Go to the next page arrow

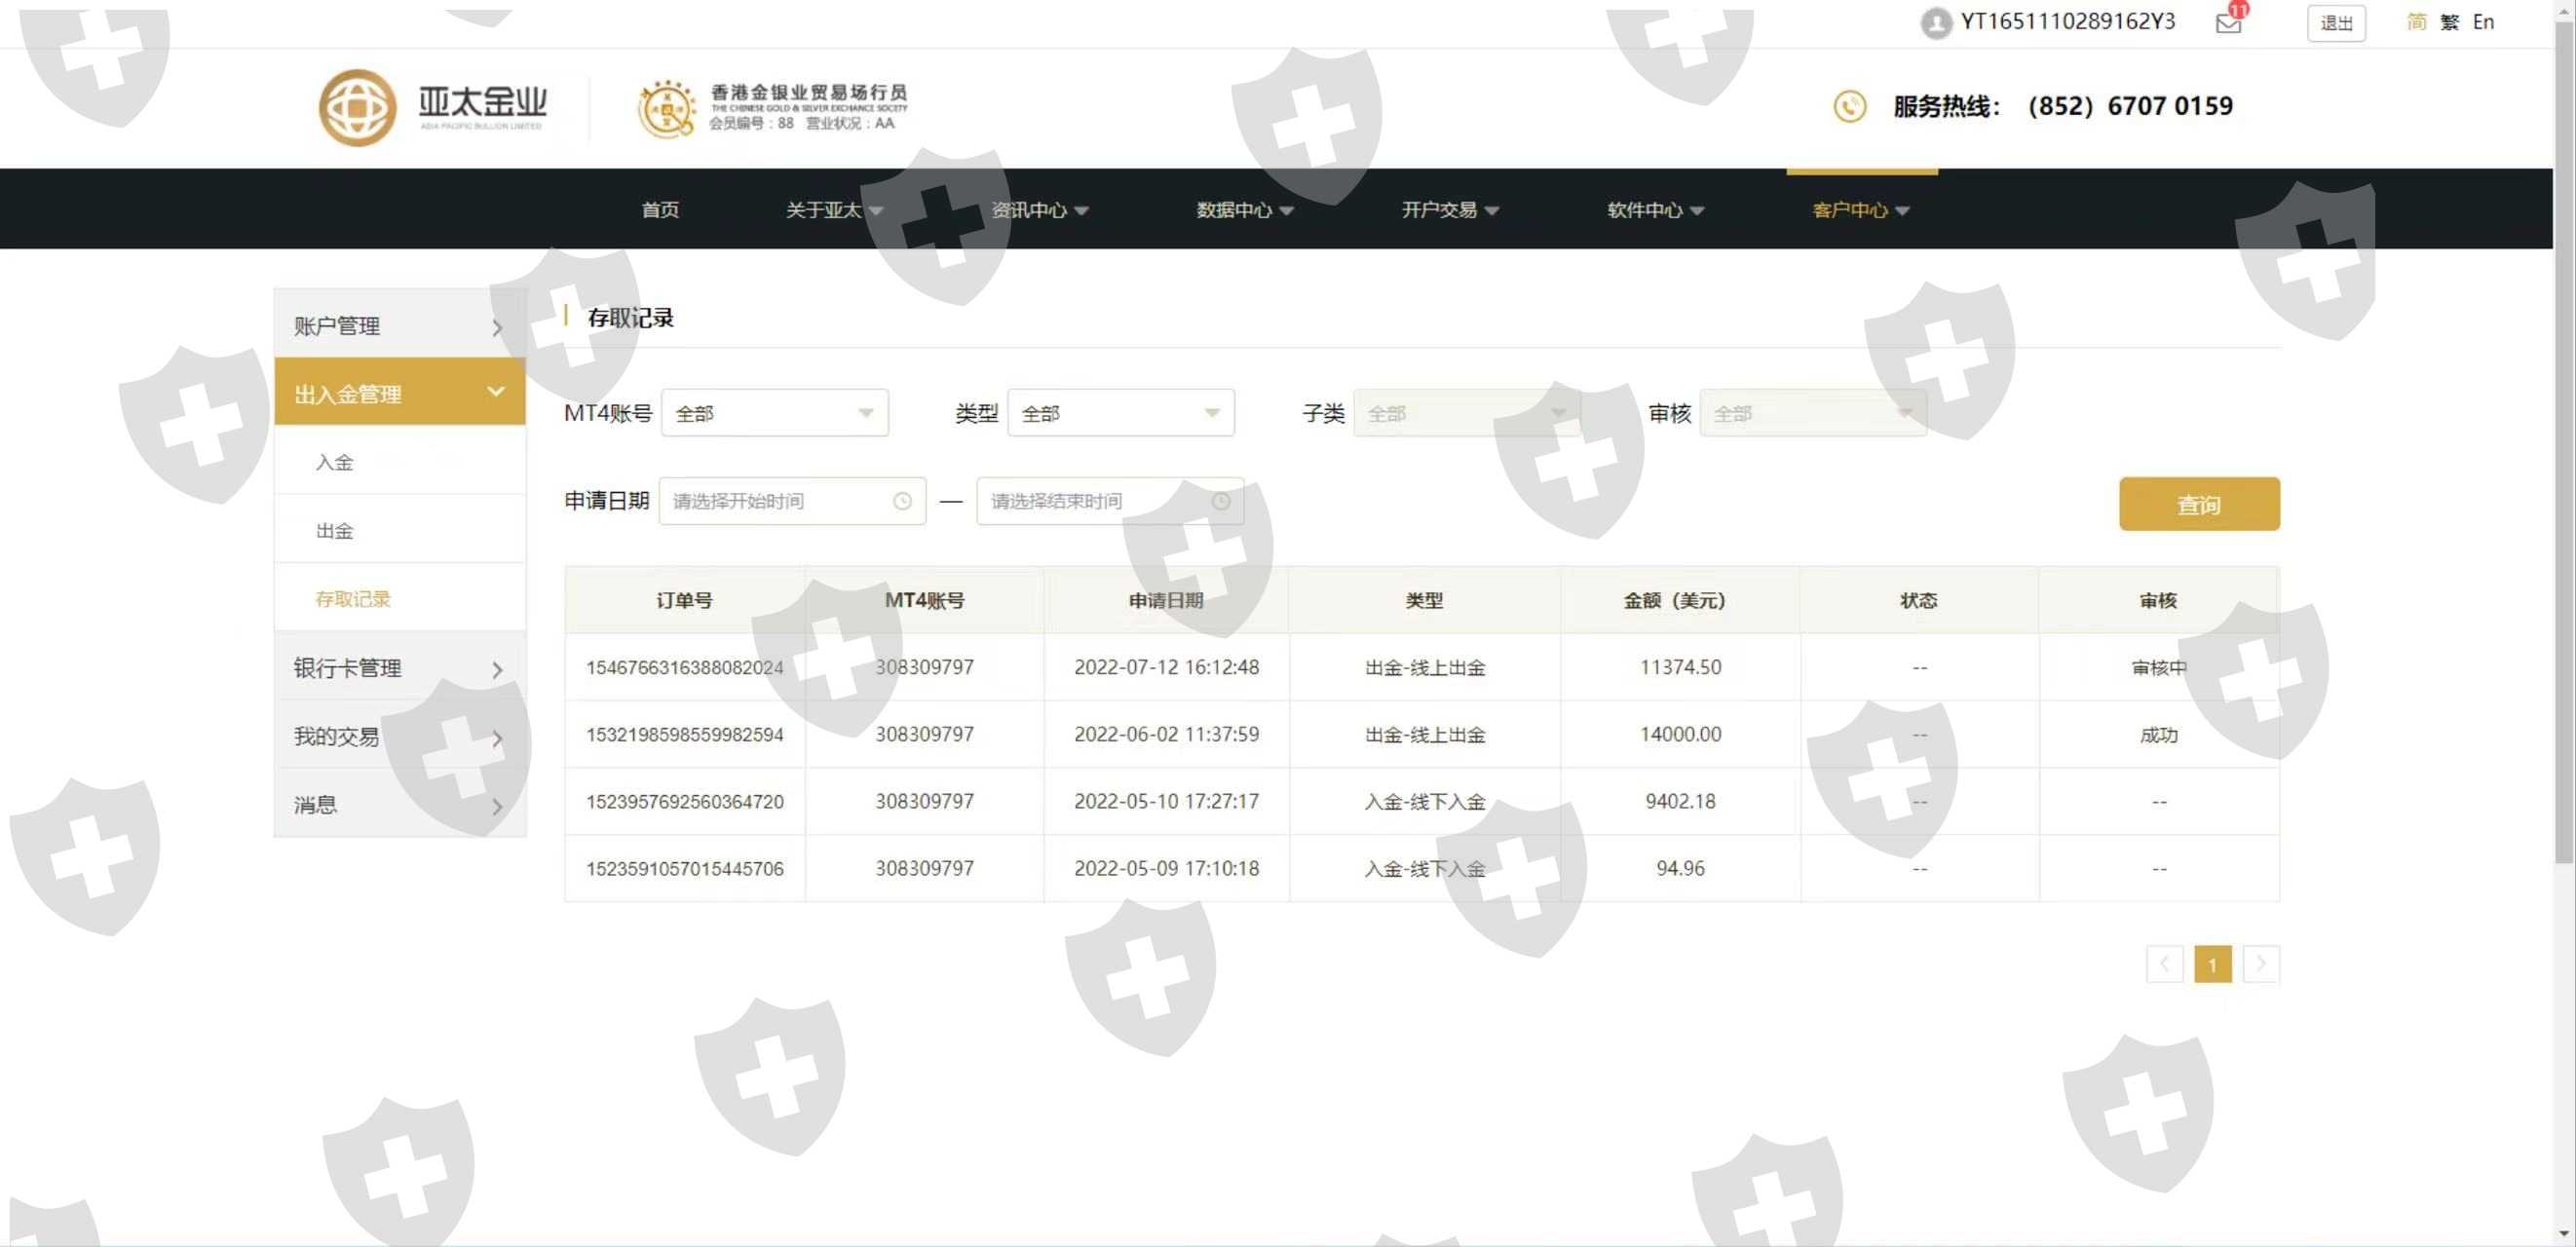point(2260,964)
